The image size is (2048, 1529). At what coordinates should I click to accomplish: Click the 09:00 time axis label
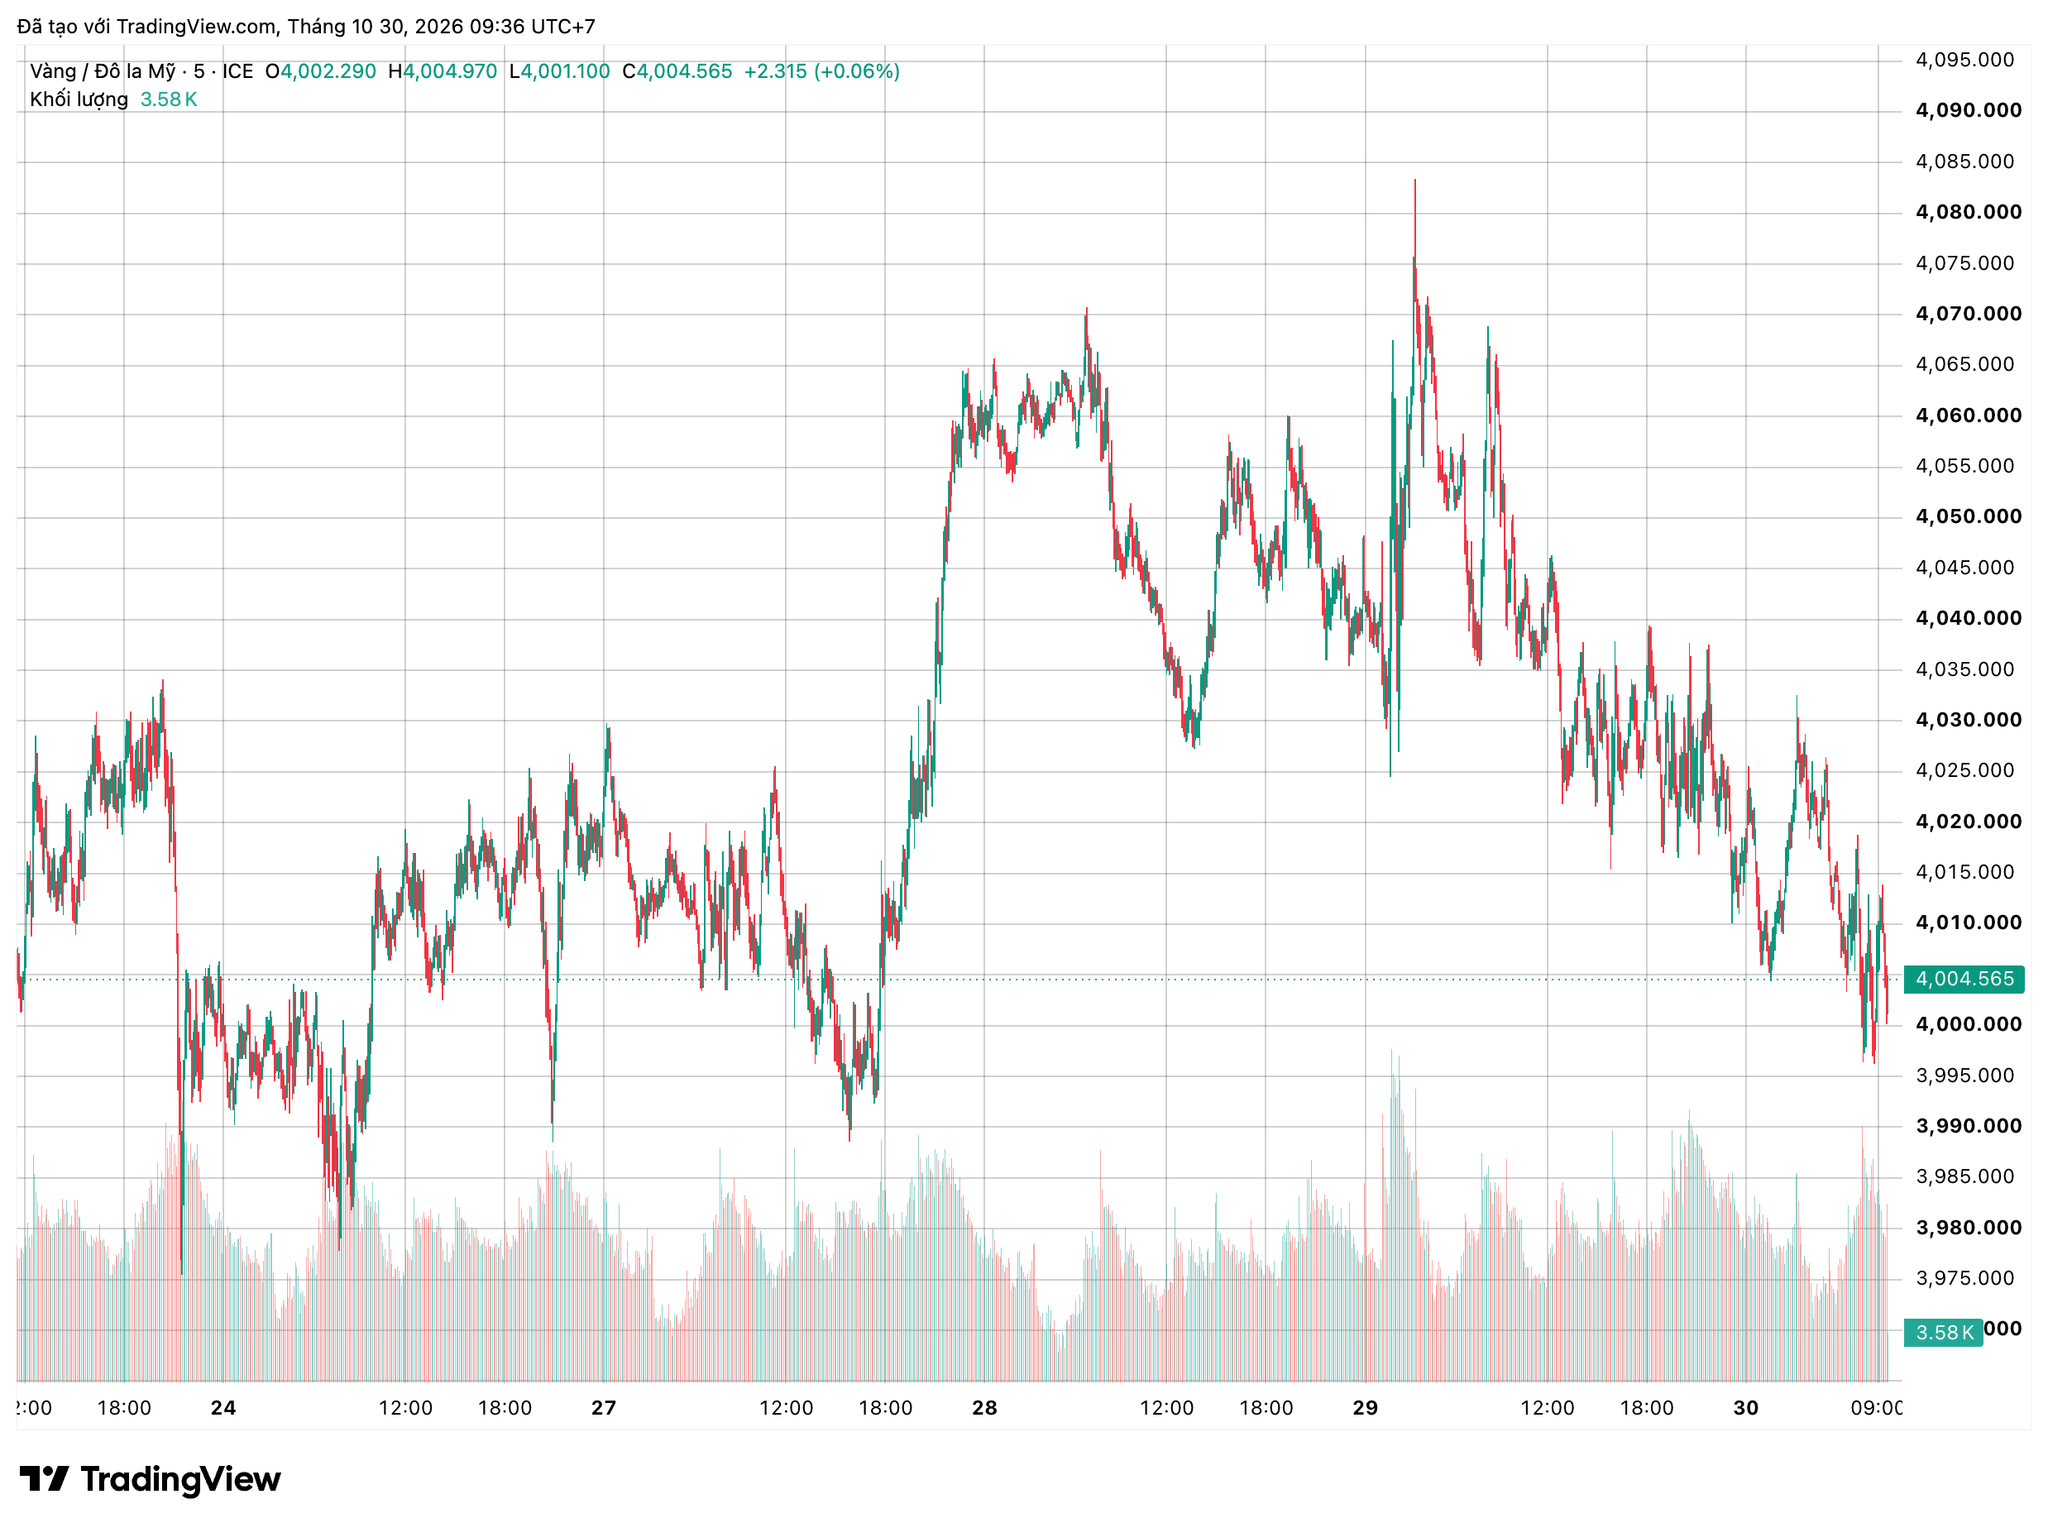1877,1408
